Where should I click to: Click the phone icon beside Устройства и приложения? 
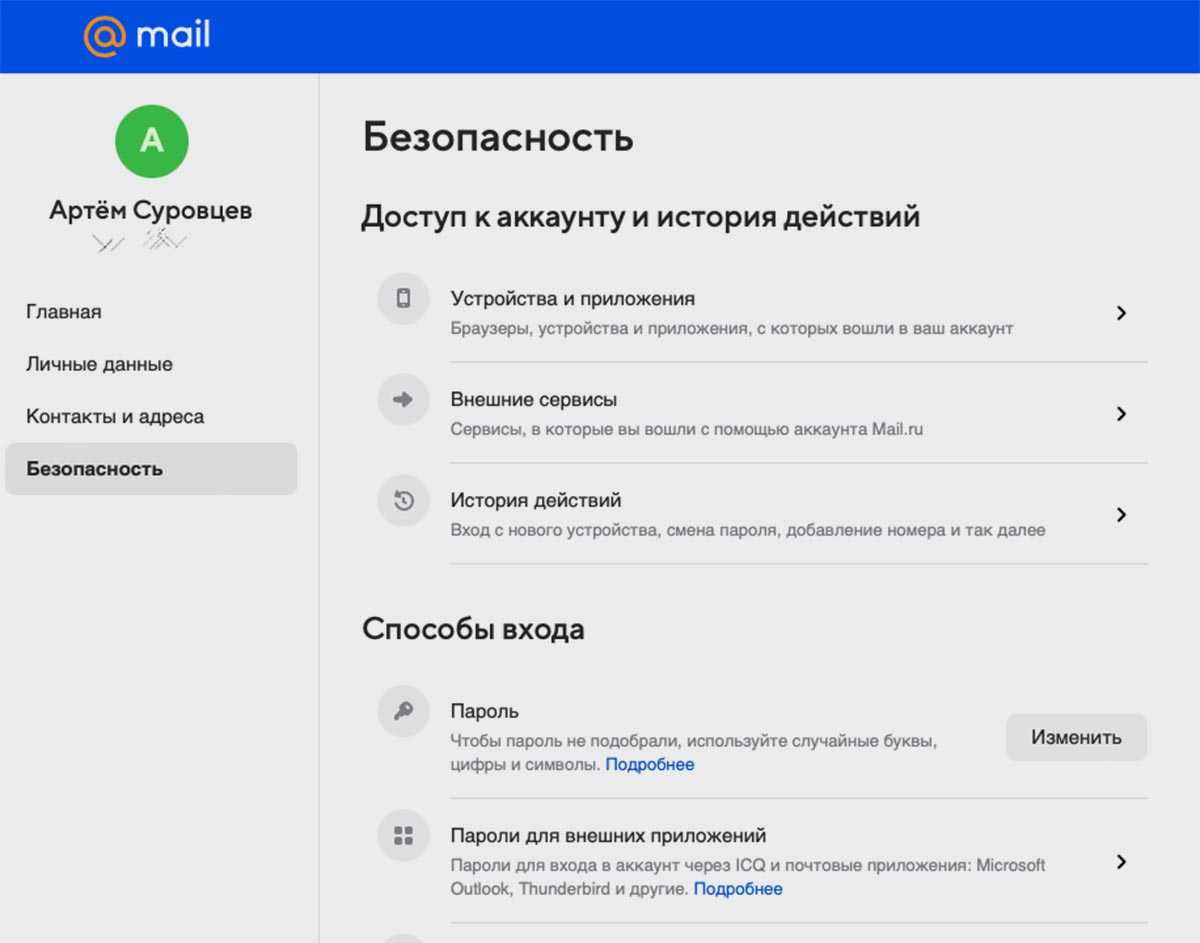pyautogui.click(x=403, y=298)
